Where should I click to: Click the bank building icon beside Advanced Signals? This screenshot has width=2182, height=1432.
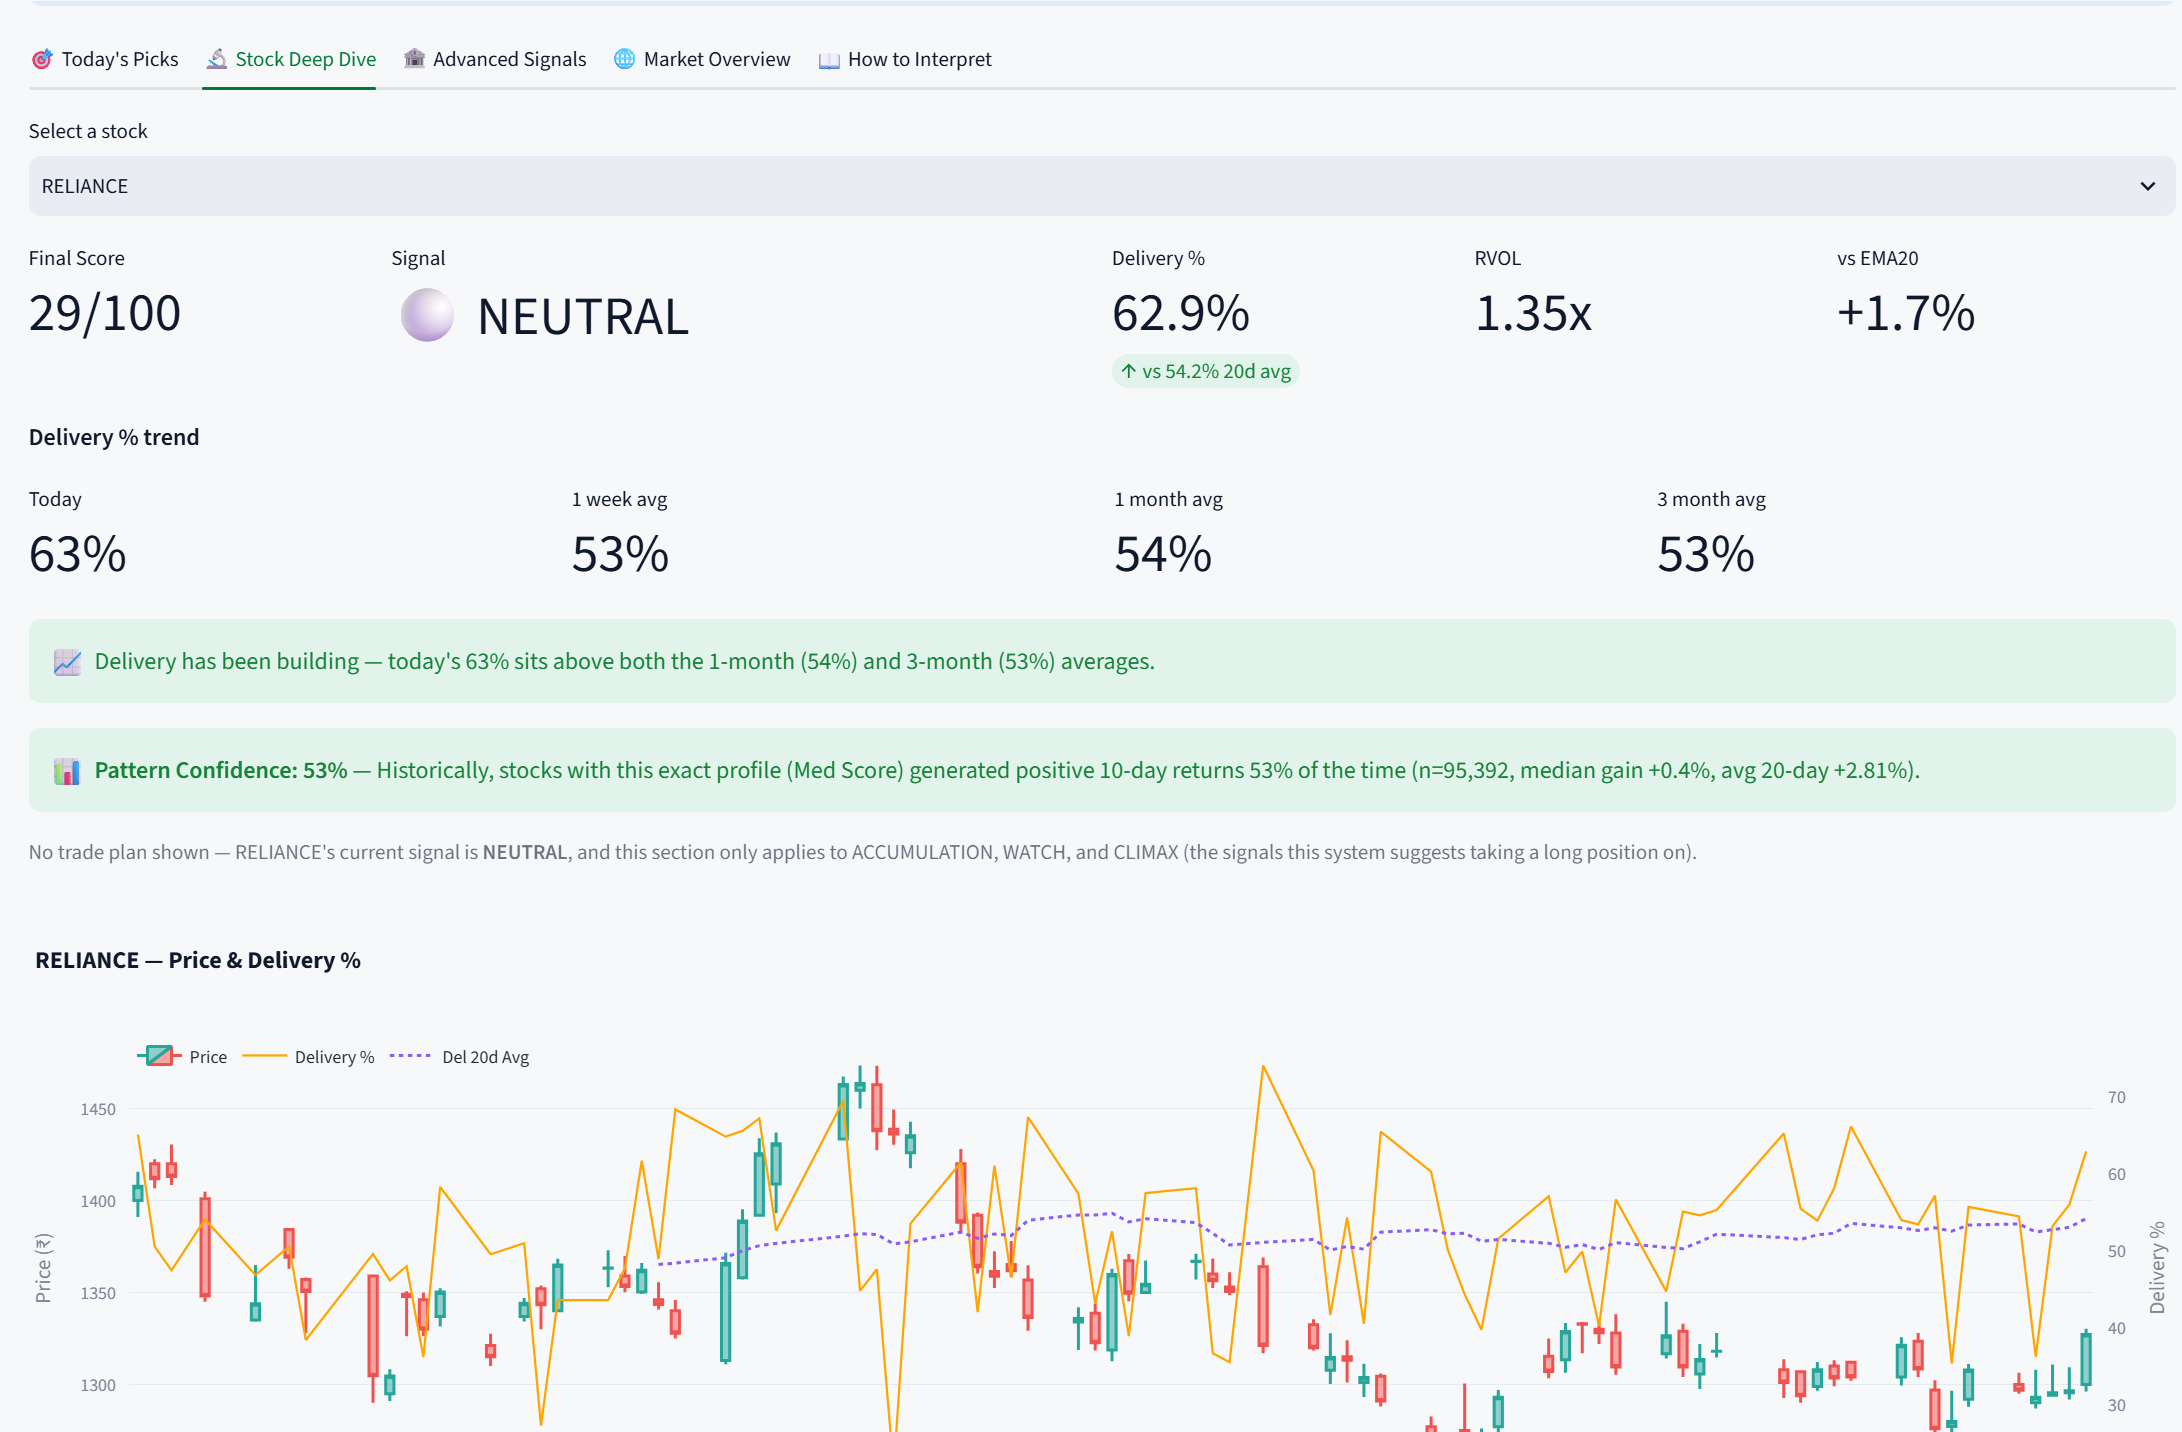point(414,59)
